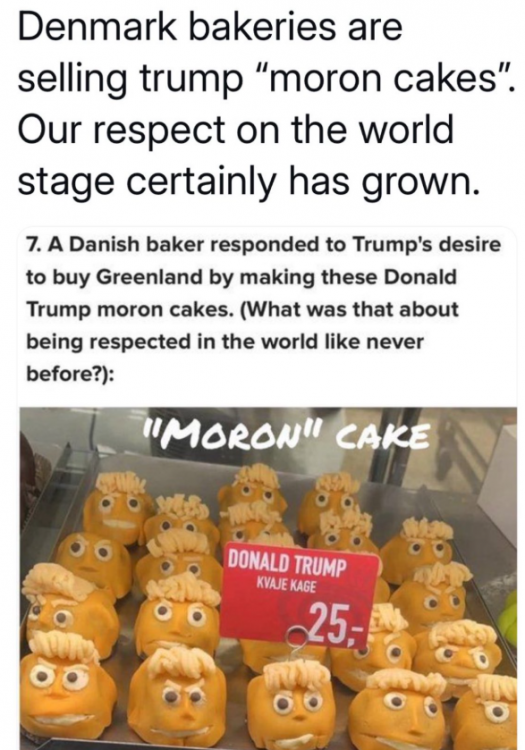Image resolution: width=525 pixels, height=750 pixels.
Task: Click the "Denmark bakeries are" tweet text
Action: [x=210, y=28]
